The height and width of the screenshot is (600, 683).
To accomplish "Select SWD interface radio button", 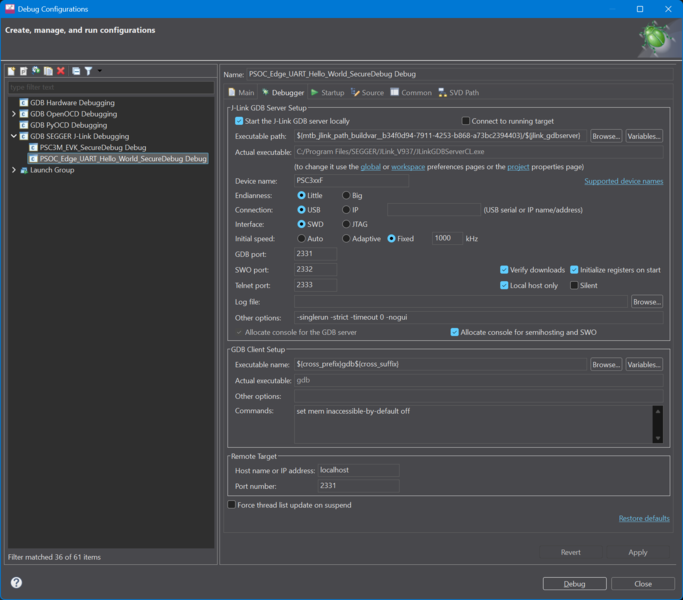I will (x=301, y=224).
